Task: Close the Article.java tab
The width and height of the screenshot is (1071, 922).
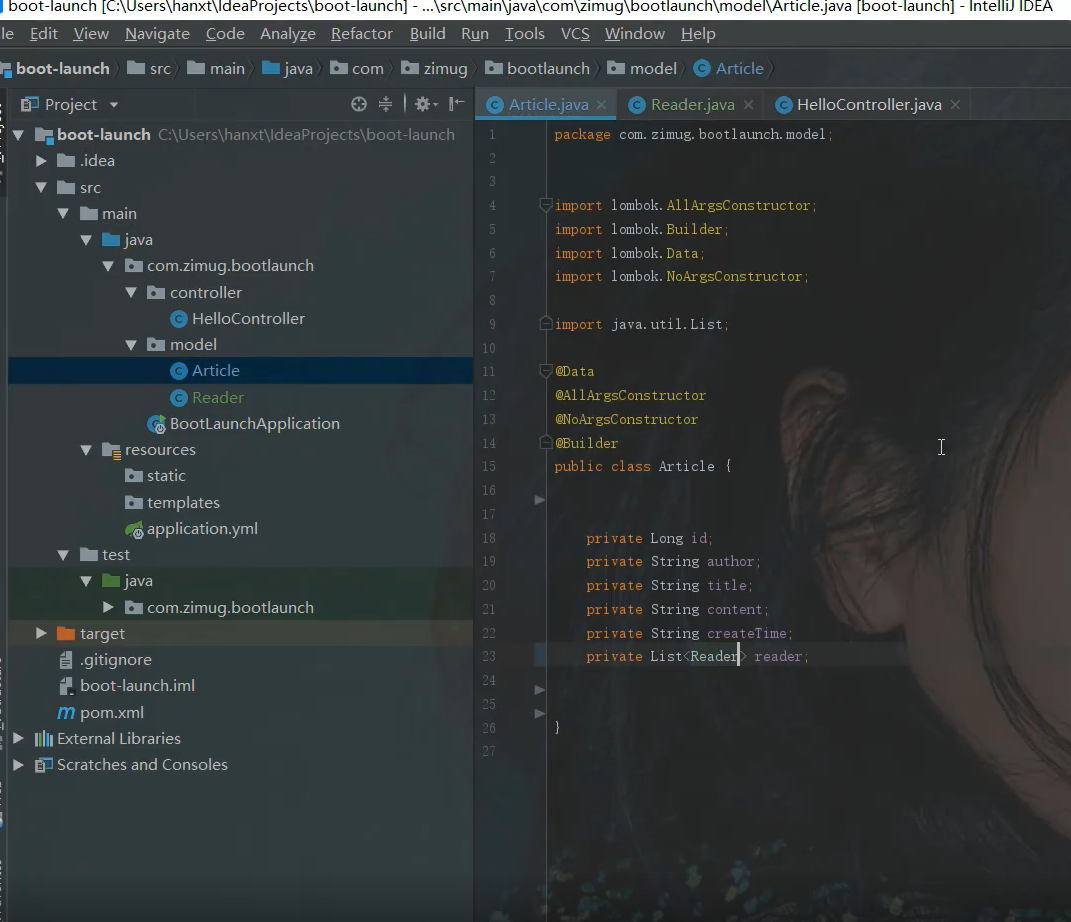Action: (601, 104)
